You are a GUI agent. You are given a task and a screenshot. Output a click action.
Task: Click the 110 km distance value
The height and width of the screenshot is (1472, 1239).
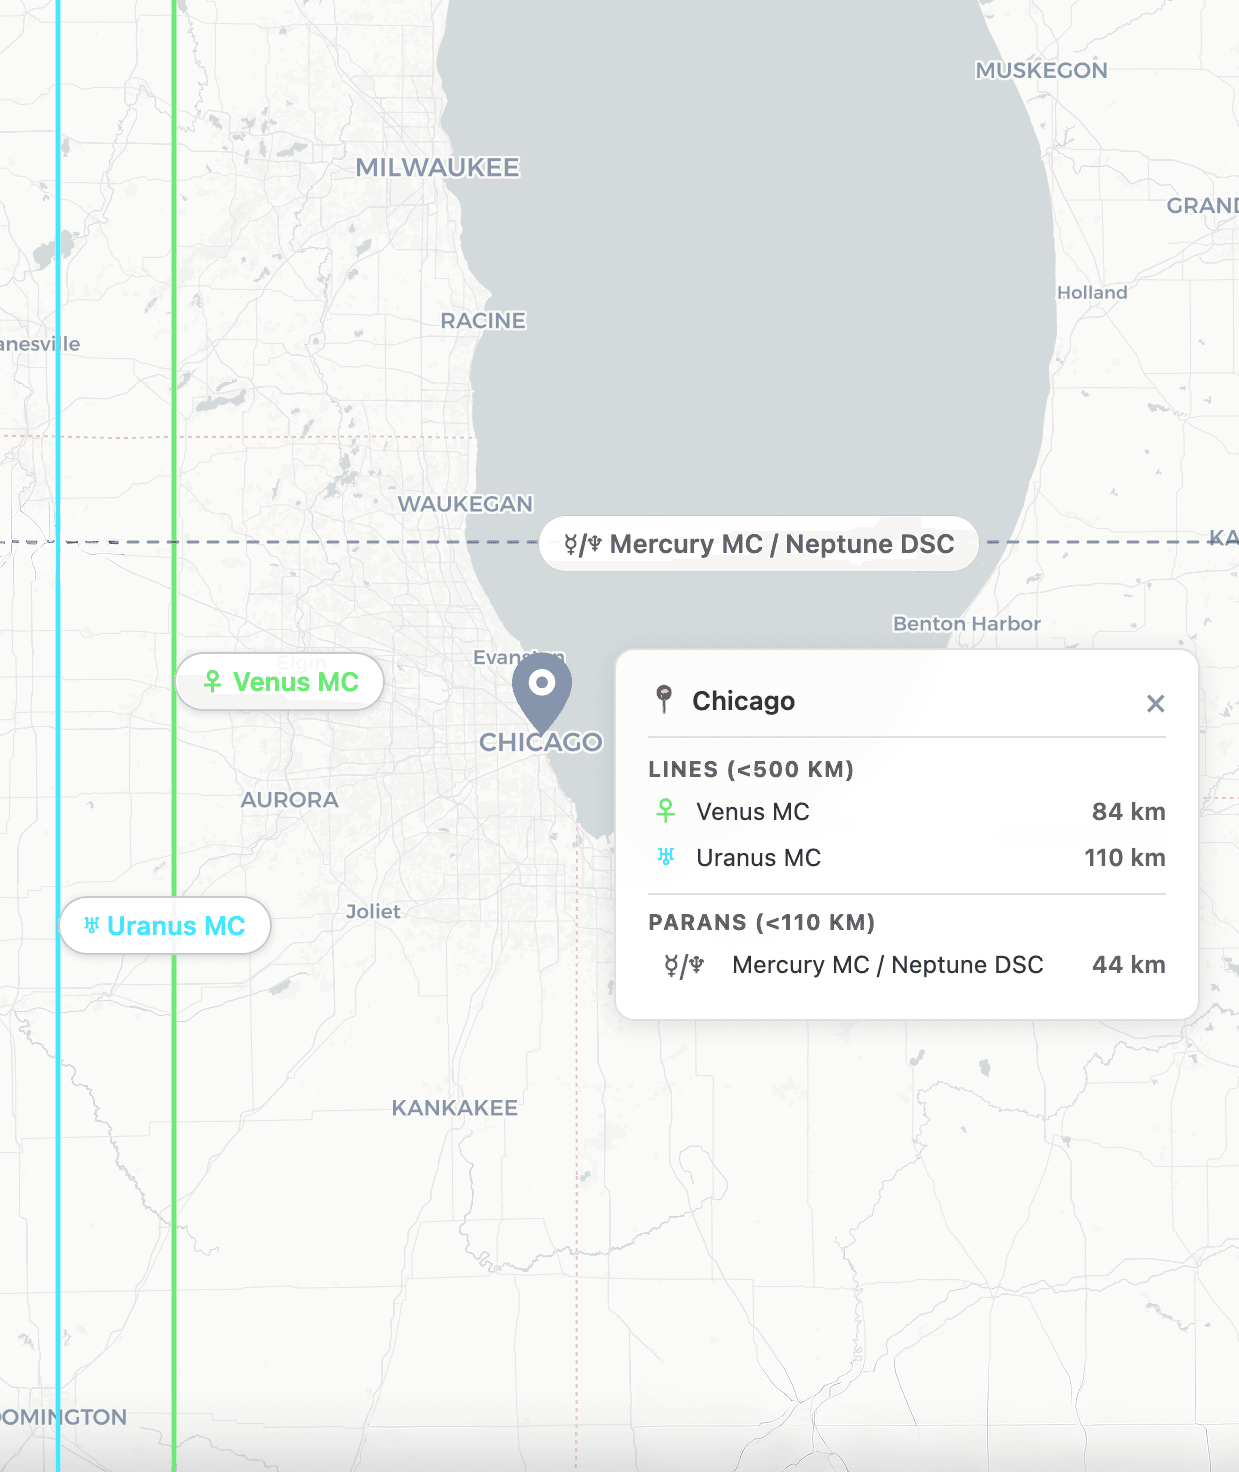click(x=1125, y=857)
